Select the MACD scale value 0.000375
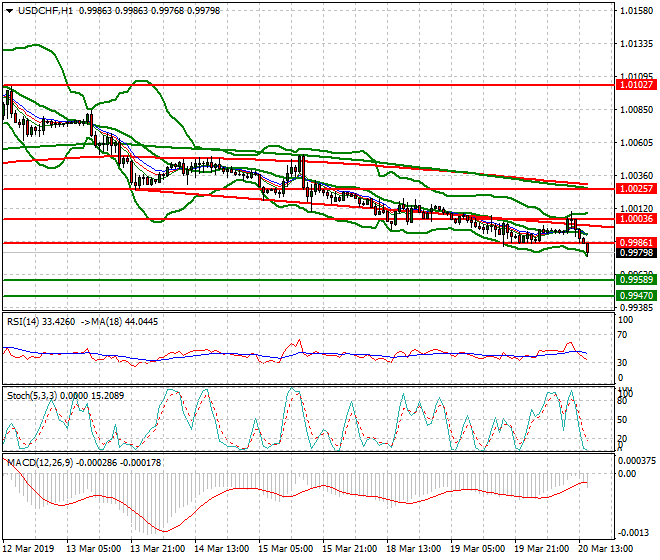 point(636,461)
